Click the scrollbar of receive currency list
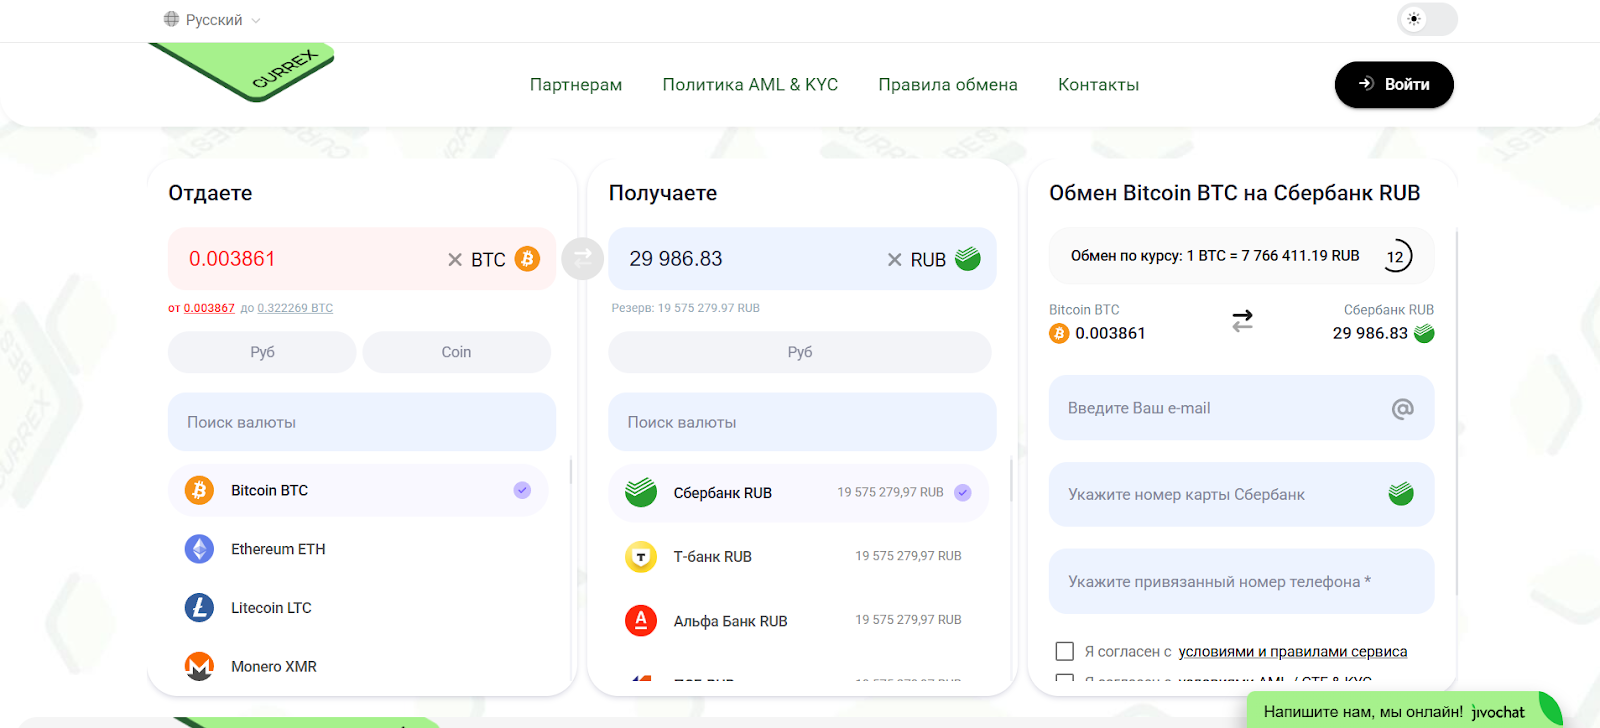The height and width of the screenshot is (728, 1600). (x=1011, y=480)
